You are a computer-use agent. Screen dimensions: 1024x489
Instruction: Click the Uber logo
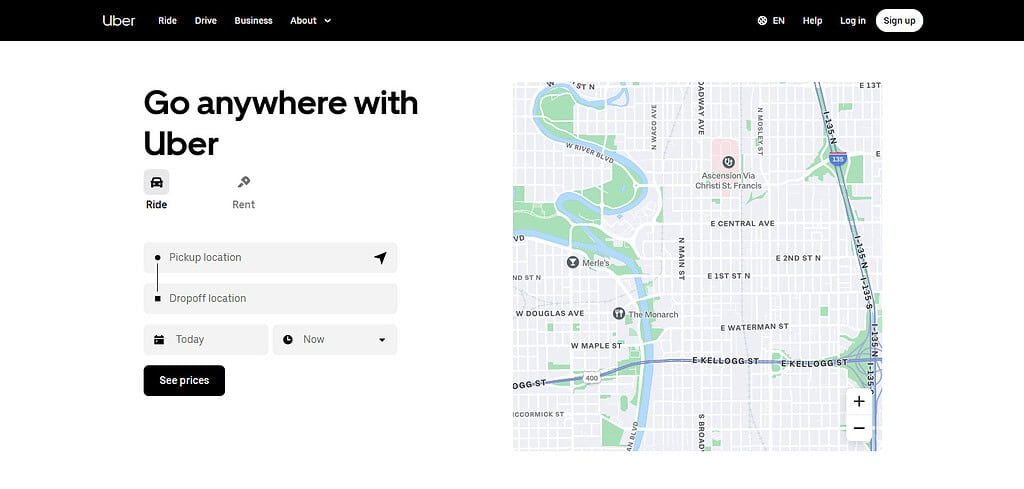point(119,20)
